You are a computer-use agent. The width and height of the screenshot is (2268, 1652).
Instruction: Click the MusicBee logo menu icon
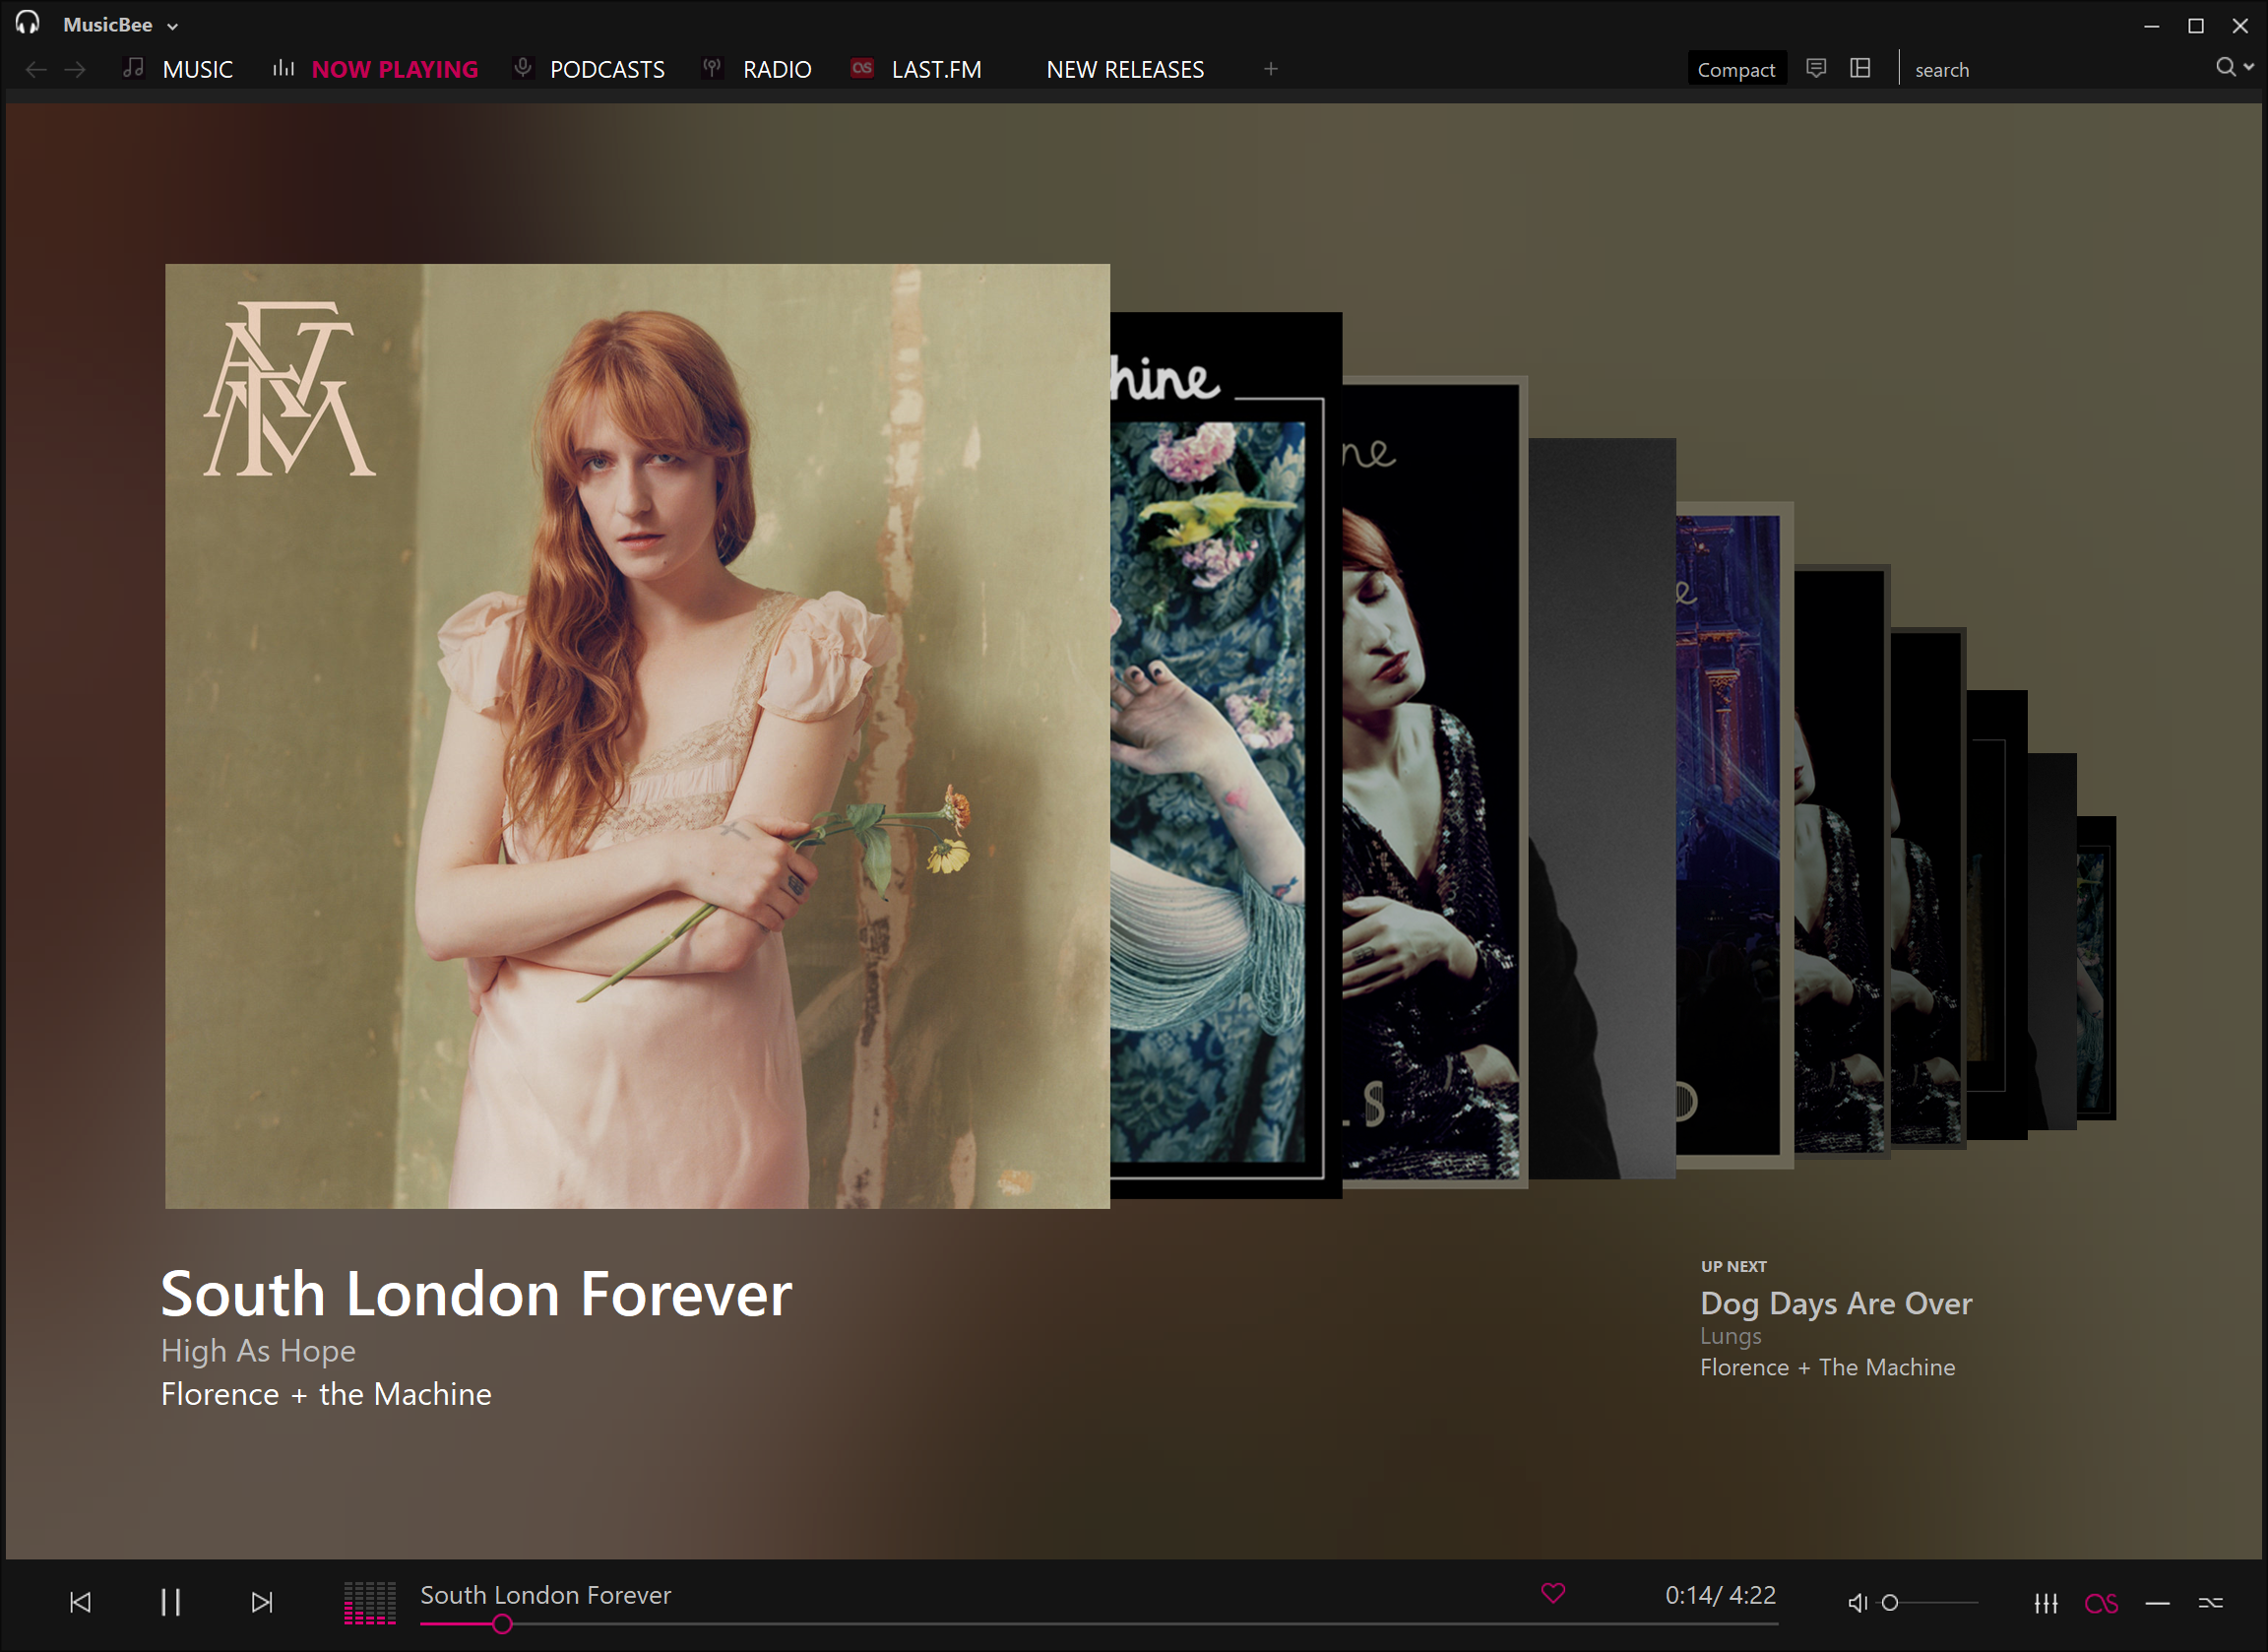pos(25,23)
